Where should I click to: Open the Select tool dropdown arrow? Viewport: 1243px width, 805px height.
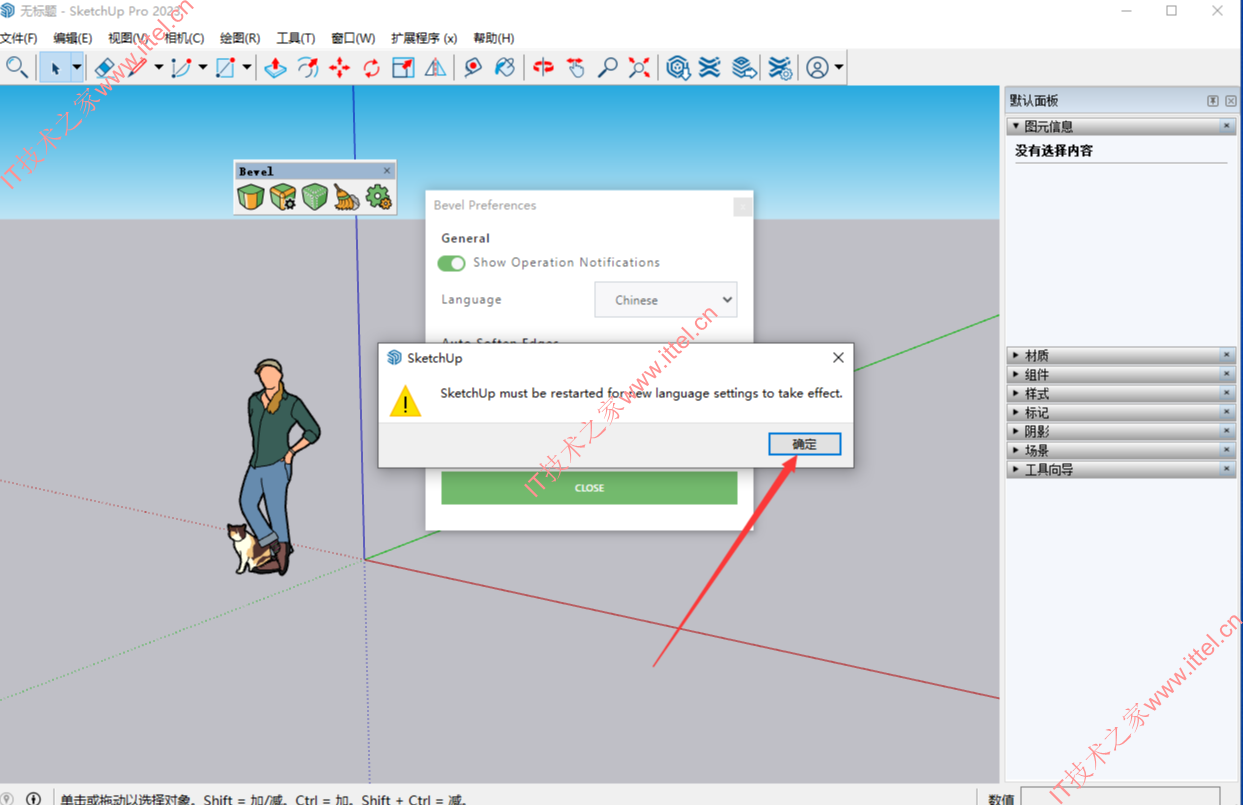(76, 67)
